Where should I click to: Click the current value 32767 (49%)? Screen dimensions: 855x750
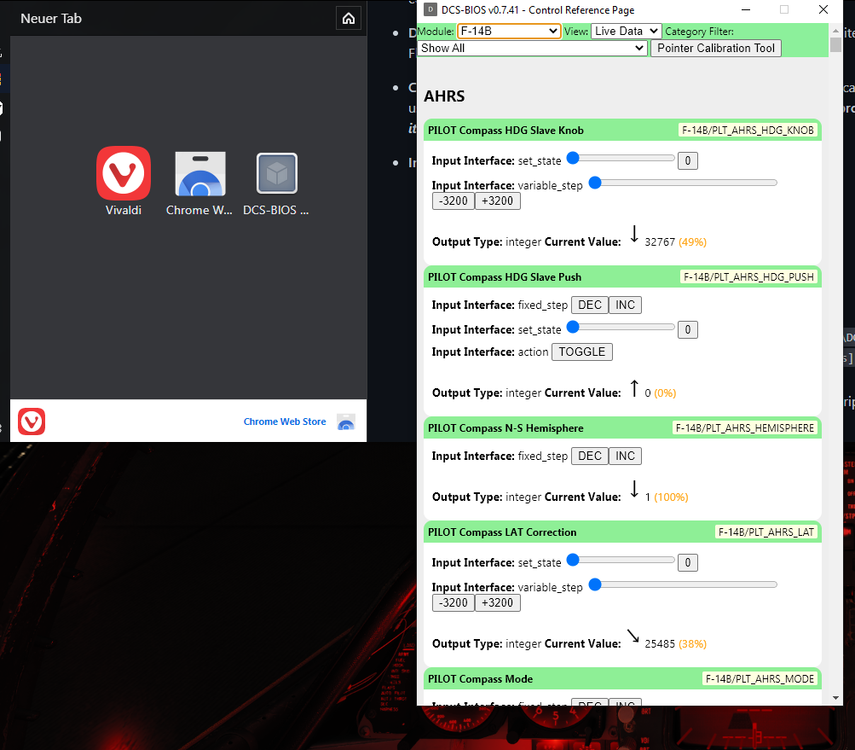coord(675,242)
